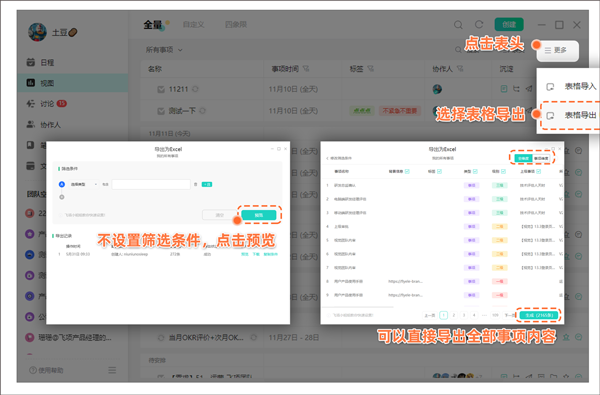
Task: Open 讨论 discussions with 15 badge
Action: coord(46,103)
